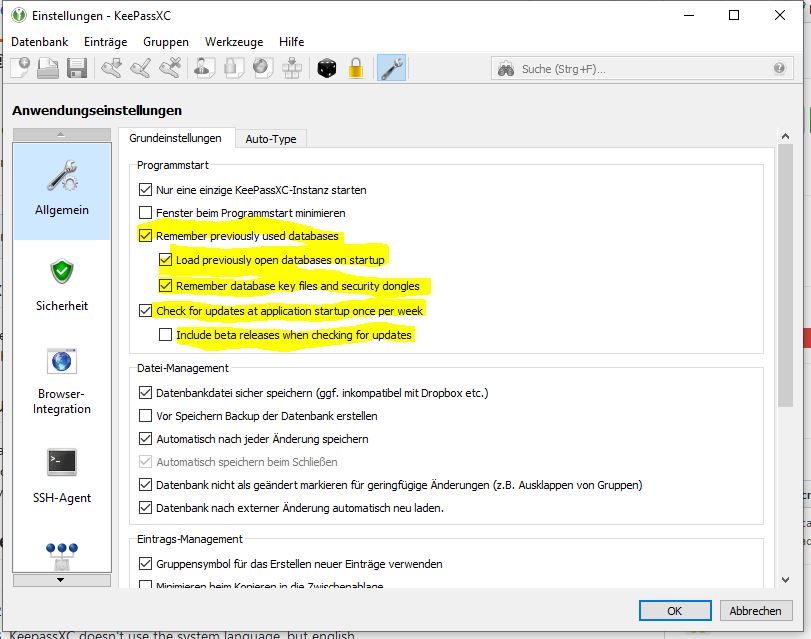Click the Copy Username toolbar icon
The image size is (811, 639).
click(204, 68)
